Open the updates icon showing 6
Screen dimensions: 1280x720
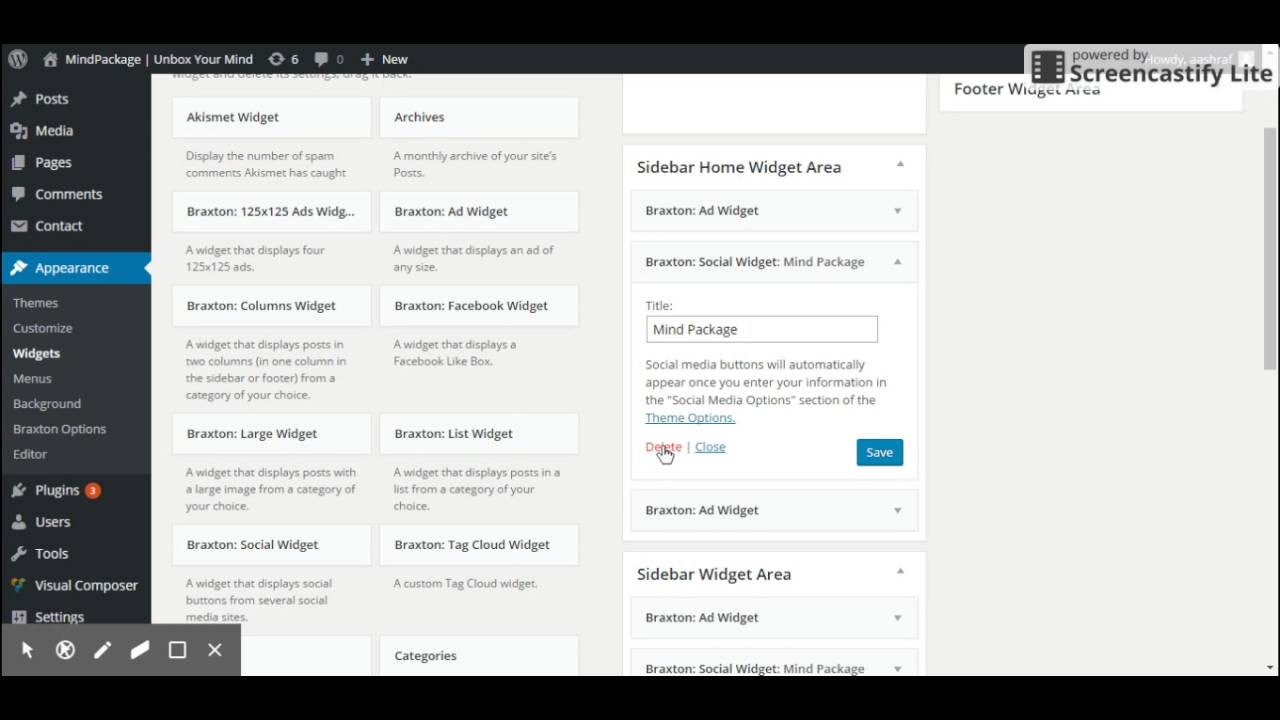point(276,59)
